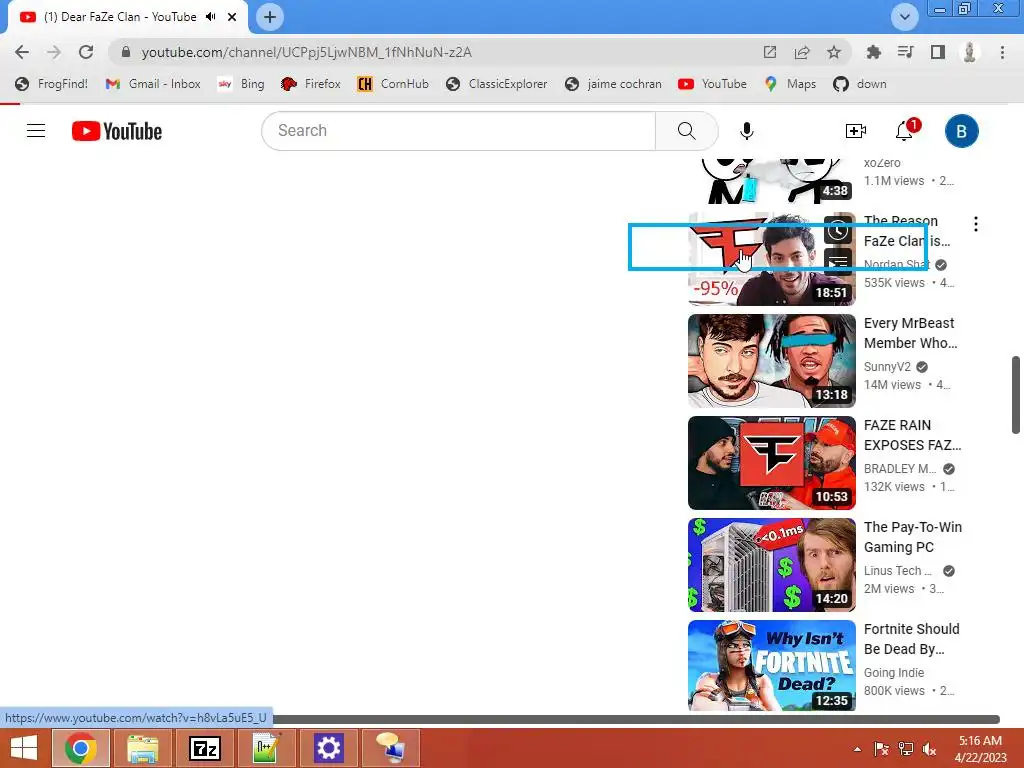Open the xoZero video thumbnail
1024x768 pixels.
[771, 181]
